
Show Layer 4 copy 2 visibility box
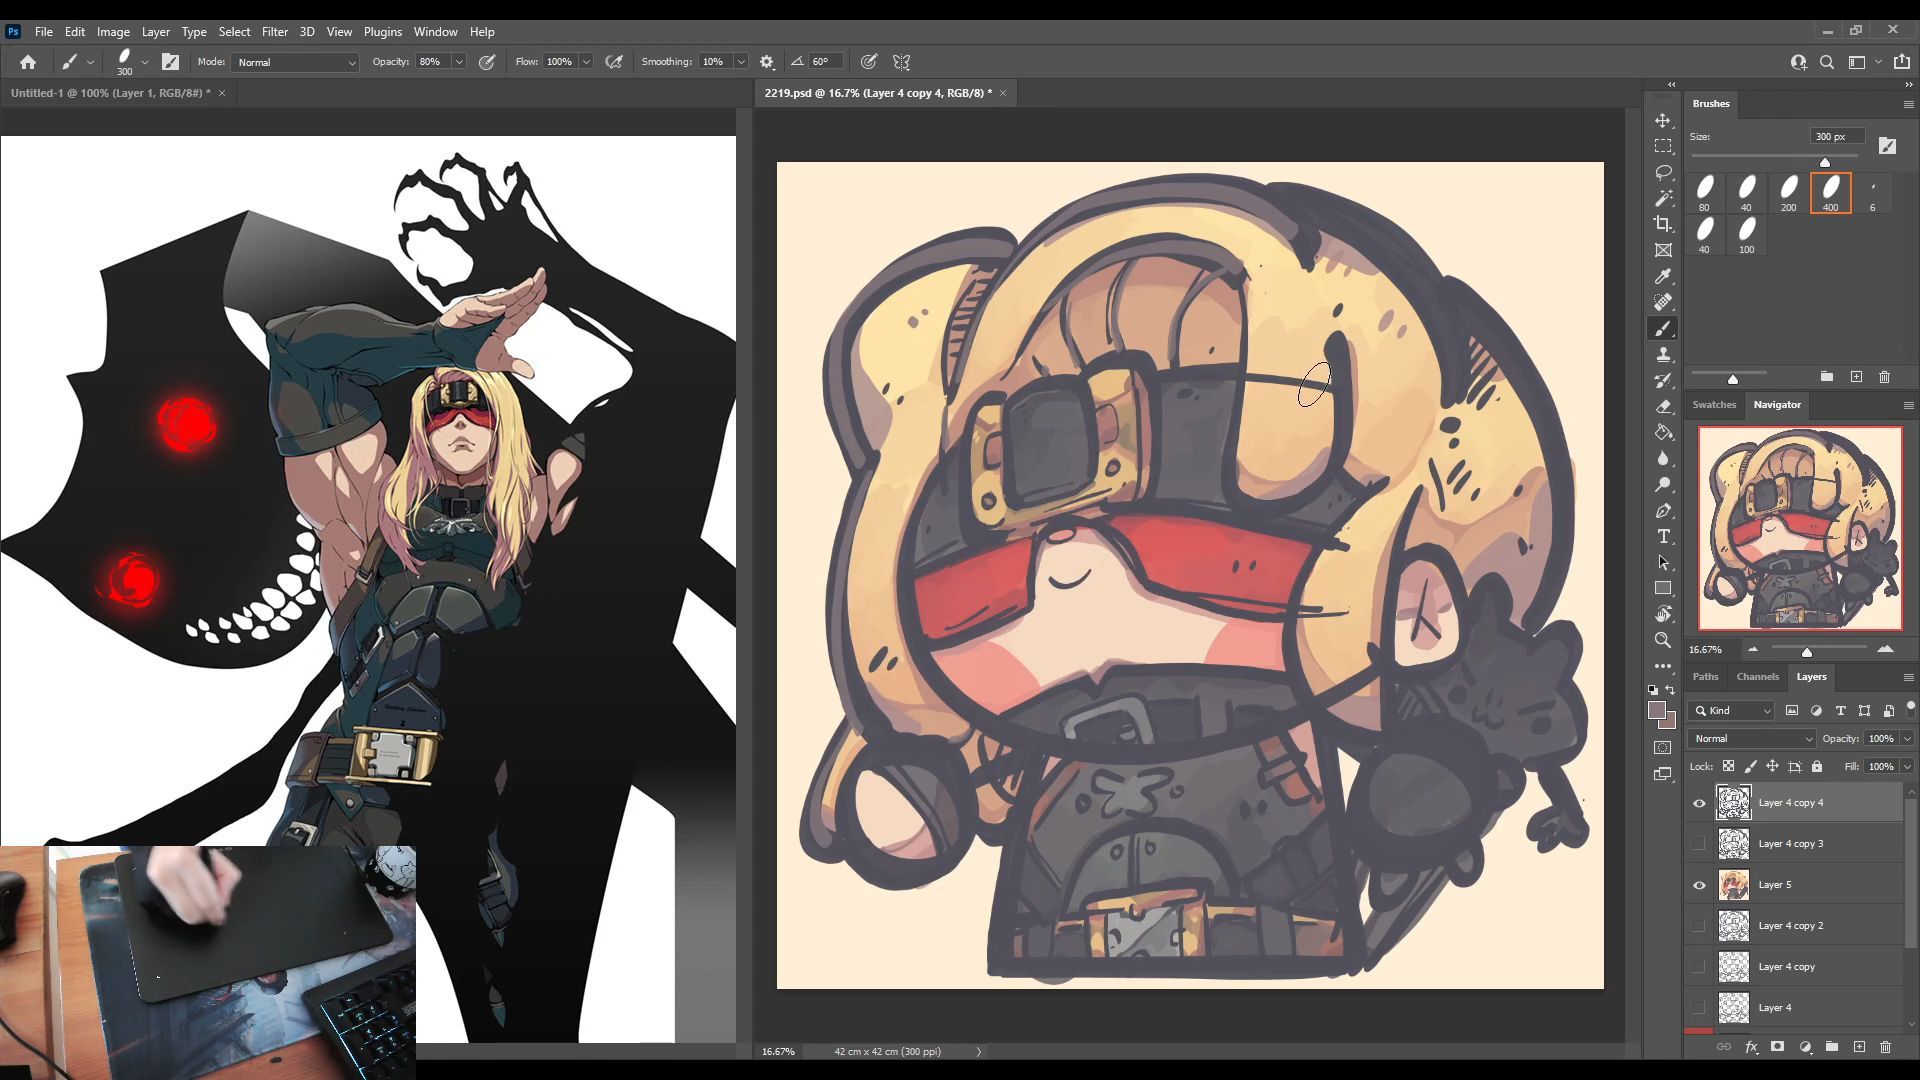tap(1699, 926)
